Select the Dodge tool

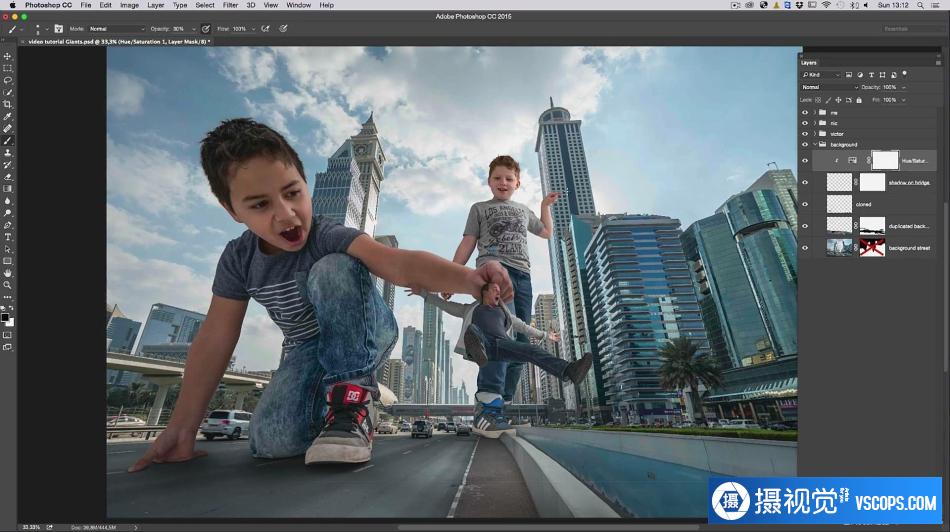(7, 213)
